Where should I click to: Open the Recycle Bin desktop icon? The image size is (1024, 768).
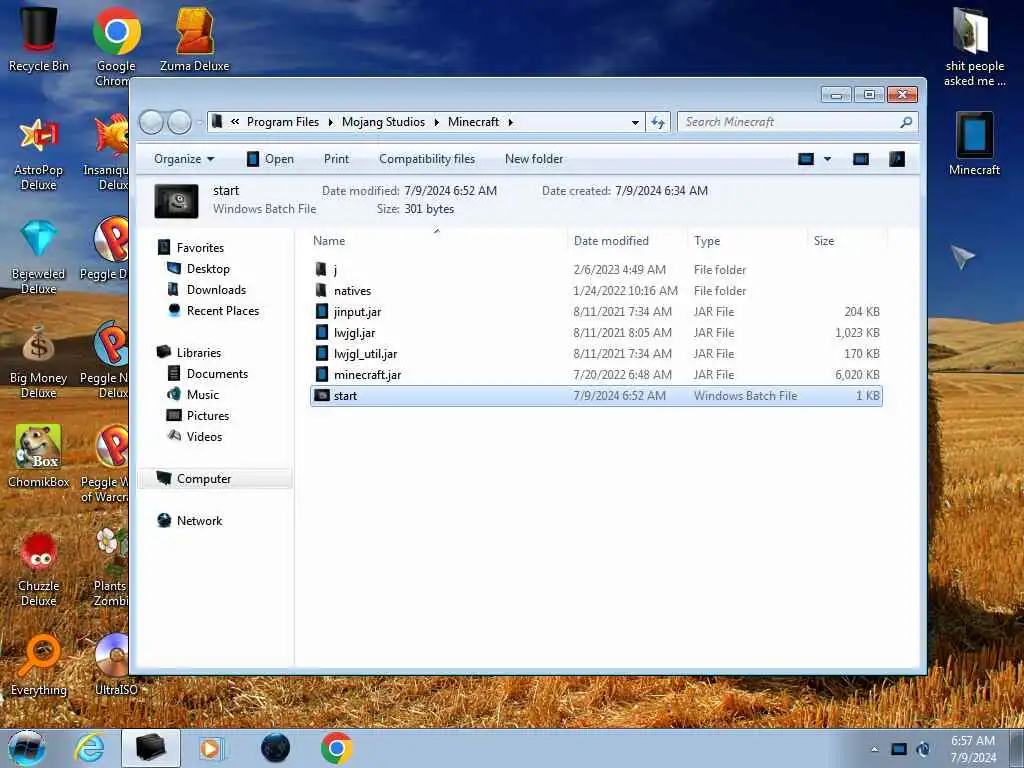pyautogui.click(x=39, y=38)
